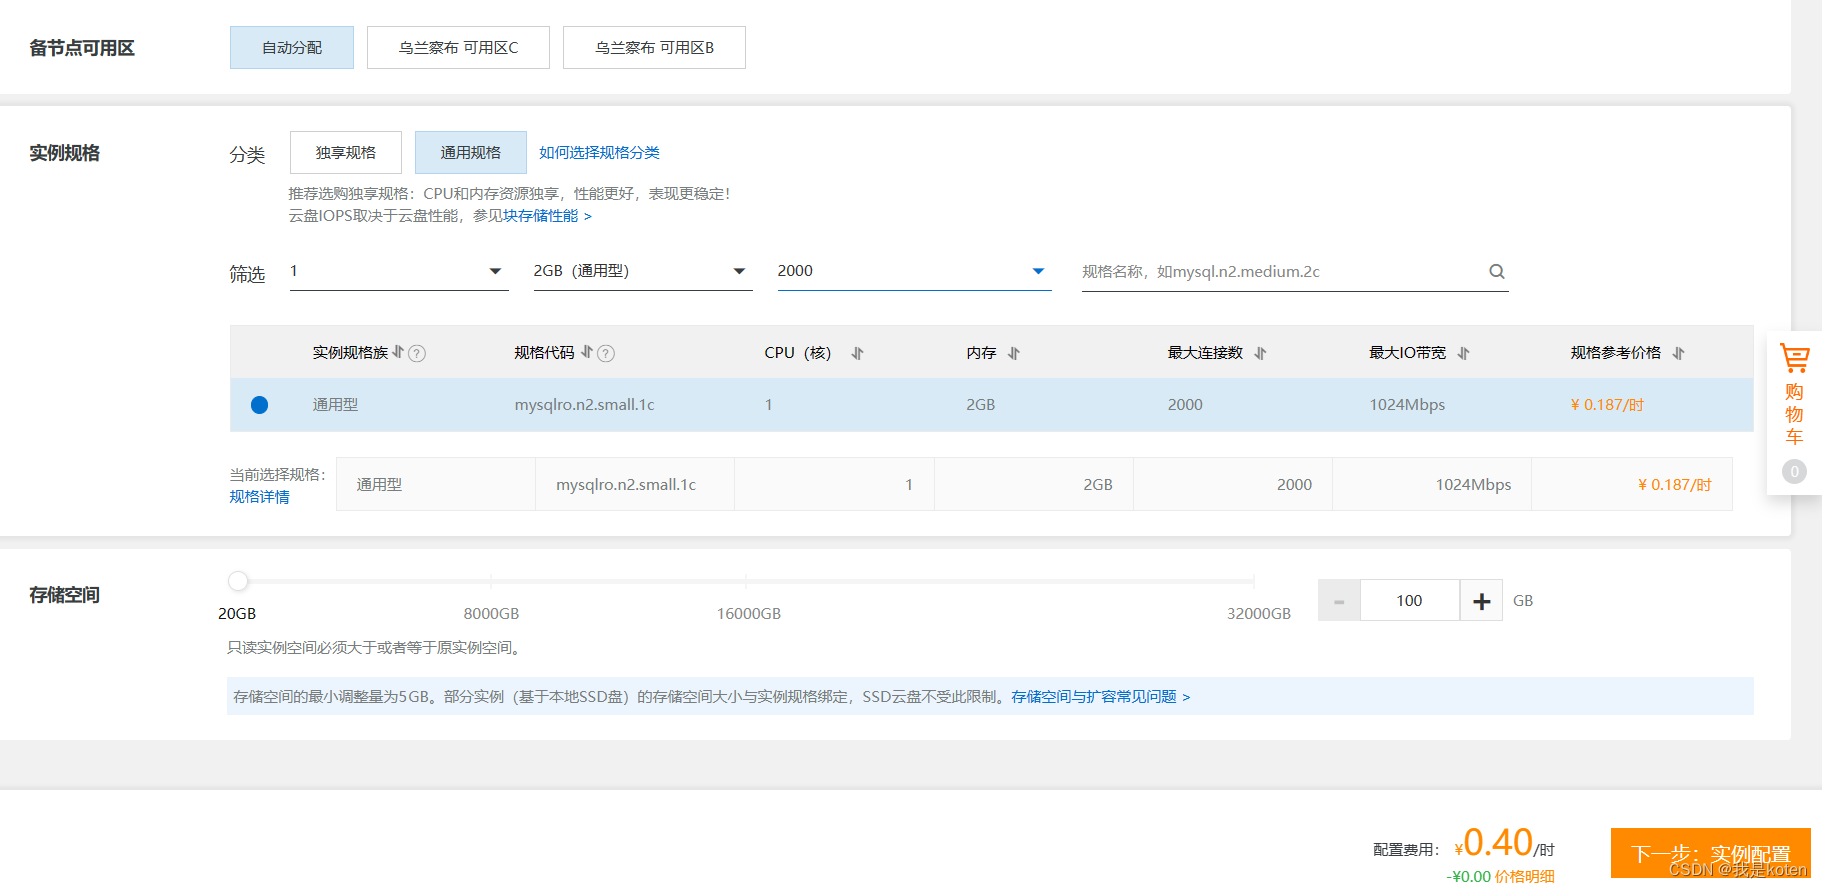The width and height of the screenshot is (1822, 888).
Task: Choose 乌兰察布 可用区B zone
Action: tap(654, 48)
